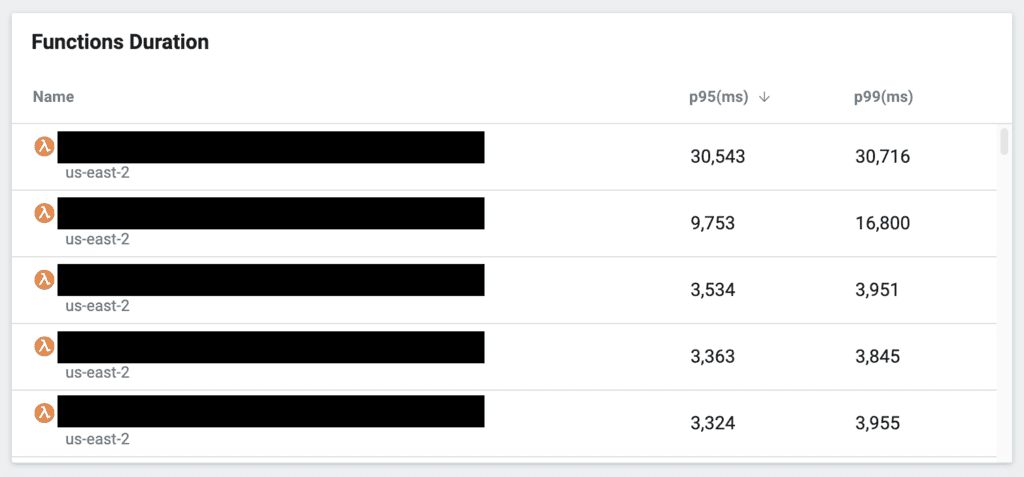This screenshot has height=477, width=1024.
Task: Open redacted function name in first row
Action: pos(270,147)
